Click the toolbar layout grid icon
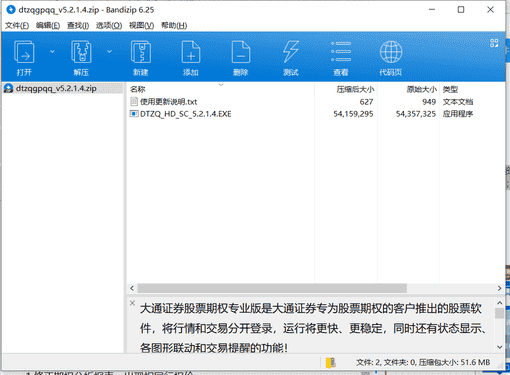This screenshot has height=375, width=510. click(494, 43)
